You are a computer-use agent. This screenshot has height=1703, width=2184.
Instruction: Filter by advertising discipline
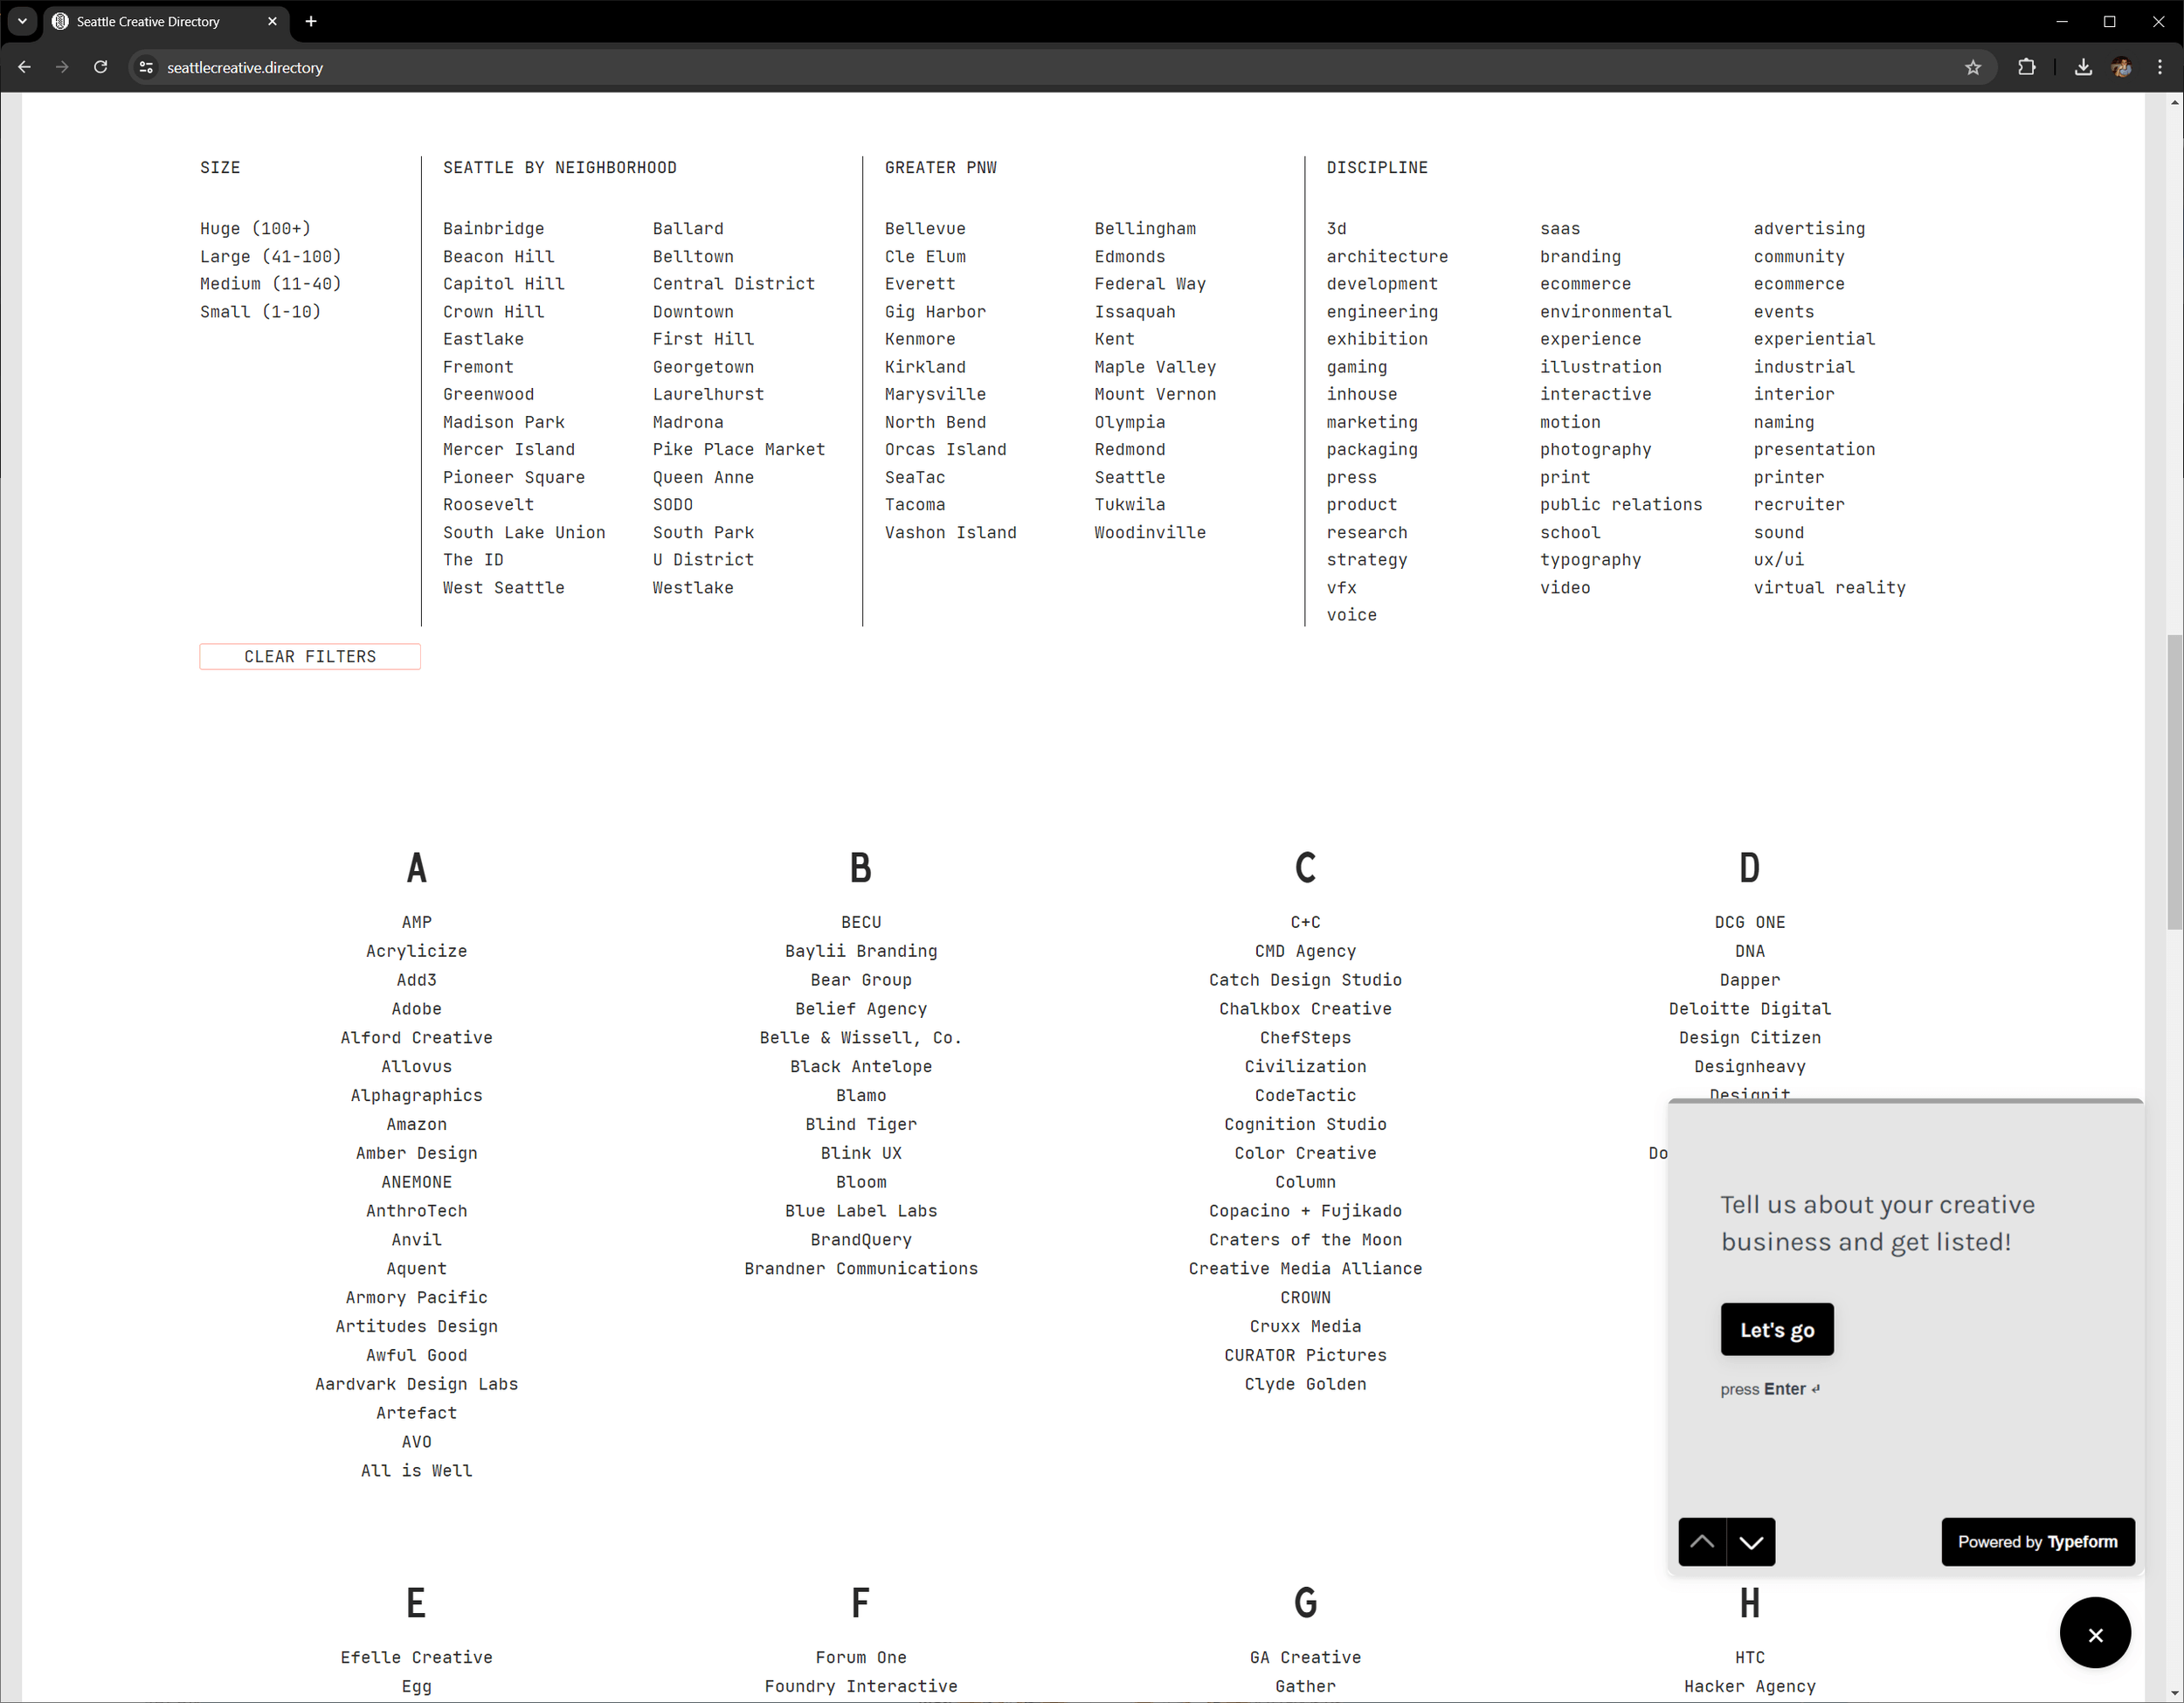click(1809, 229)
